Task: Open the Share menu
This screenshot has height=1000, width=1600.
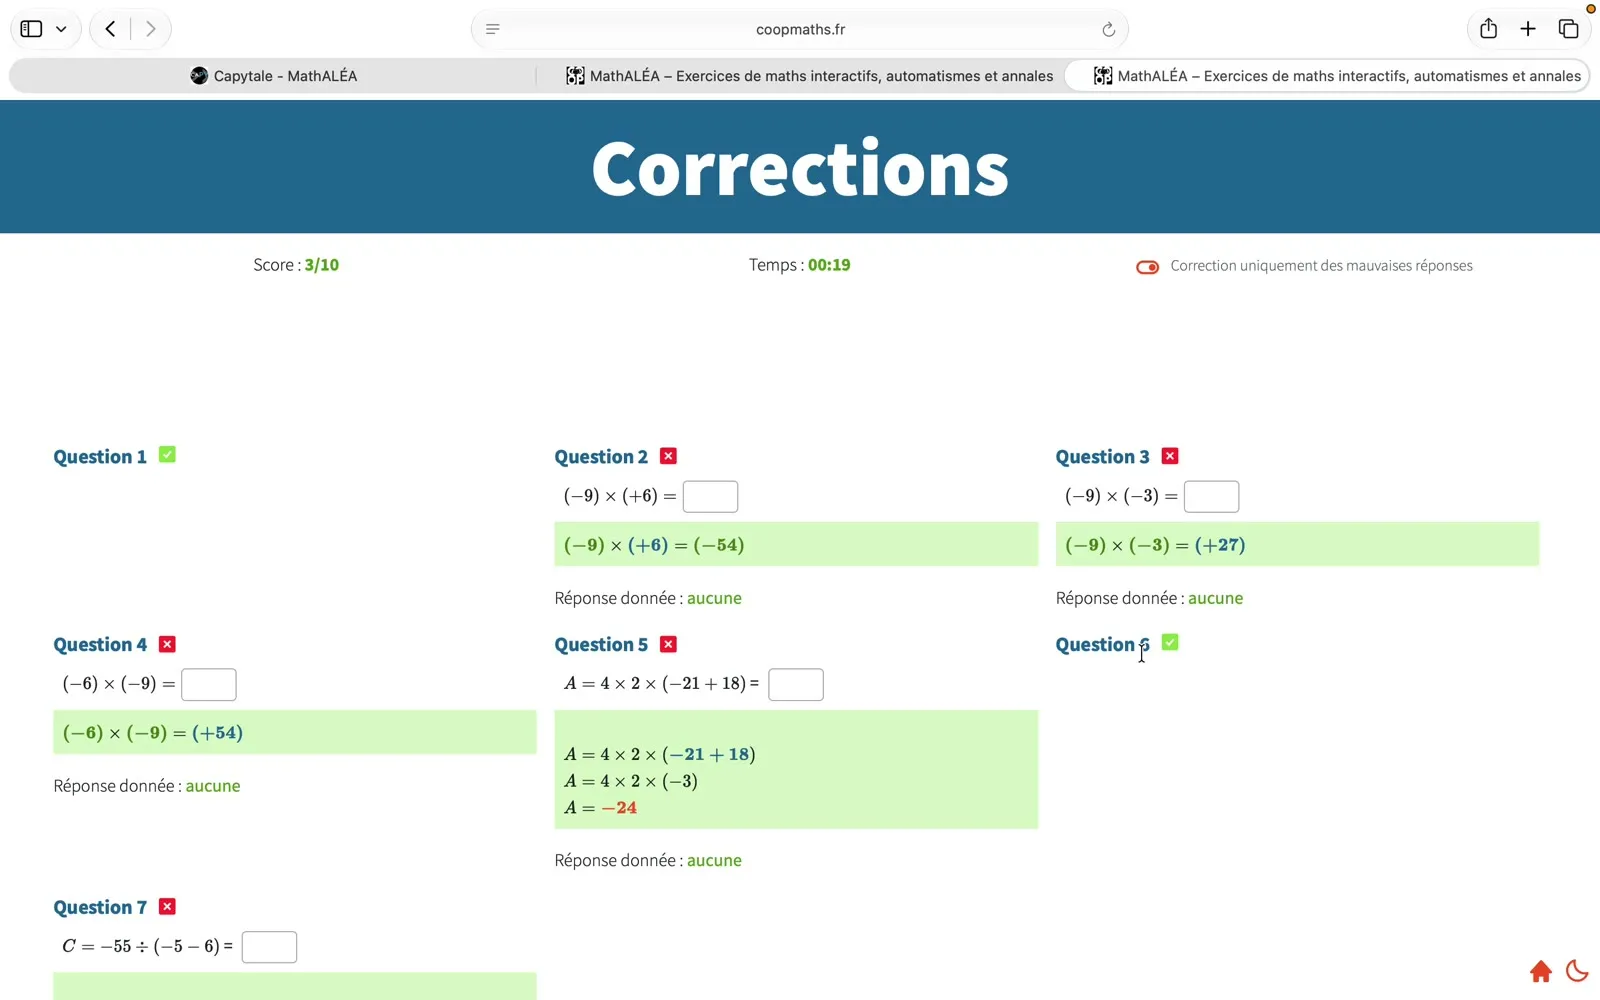Action: click(x=1488, y=29)
